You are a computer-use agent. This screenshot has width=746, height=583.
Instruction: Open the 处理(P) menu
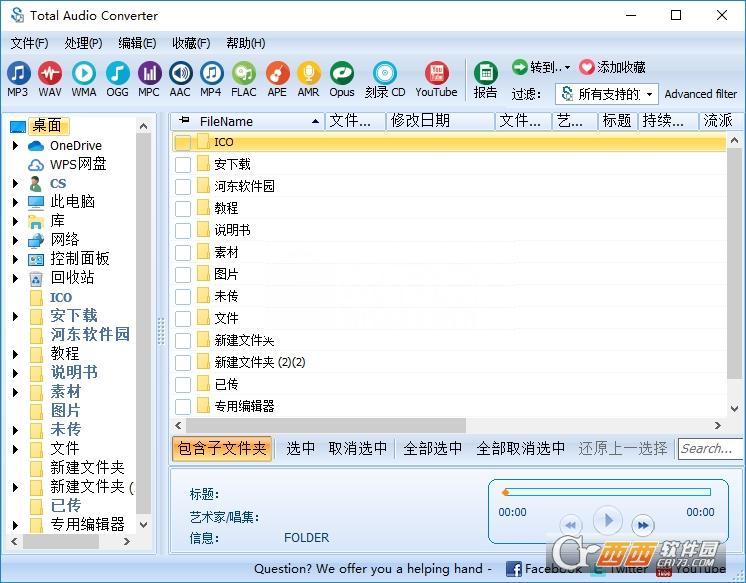coord(83,43)
